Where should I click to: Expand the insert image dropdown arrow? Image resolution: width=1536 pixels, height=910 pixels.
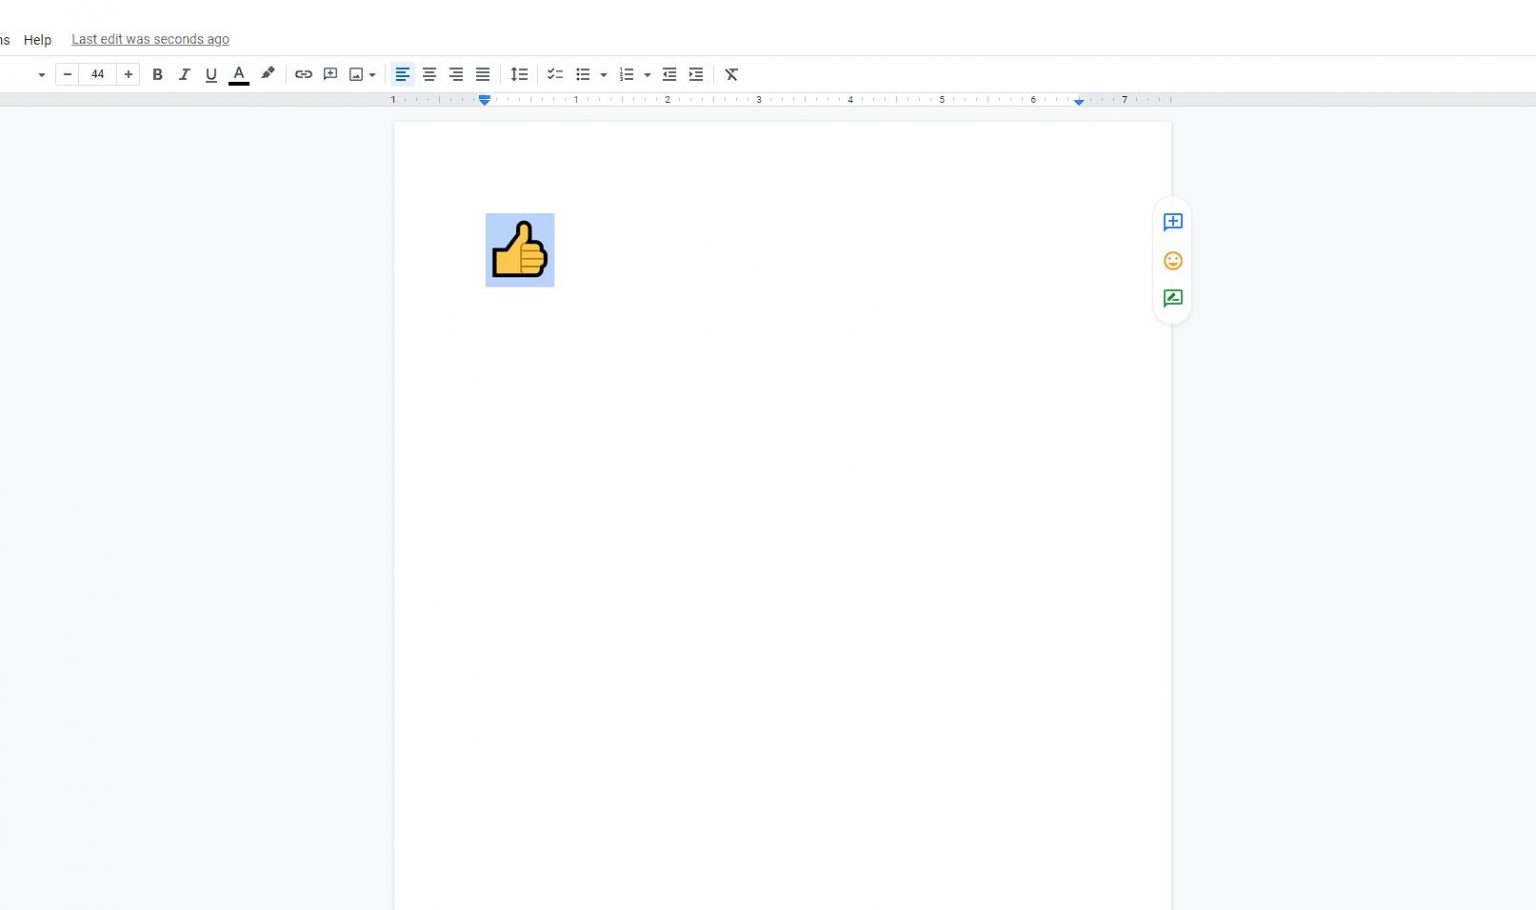(x=372, y=74)
